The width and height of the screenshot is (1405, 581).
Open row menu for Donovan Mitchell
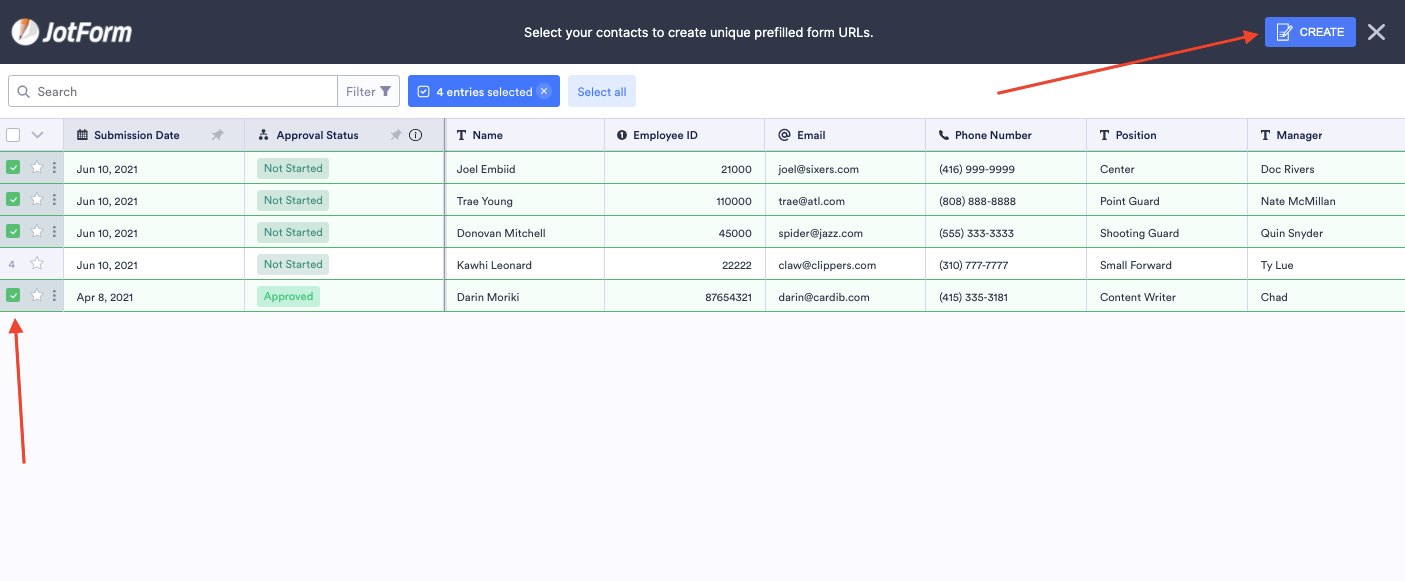[54, 232]
